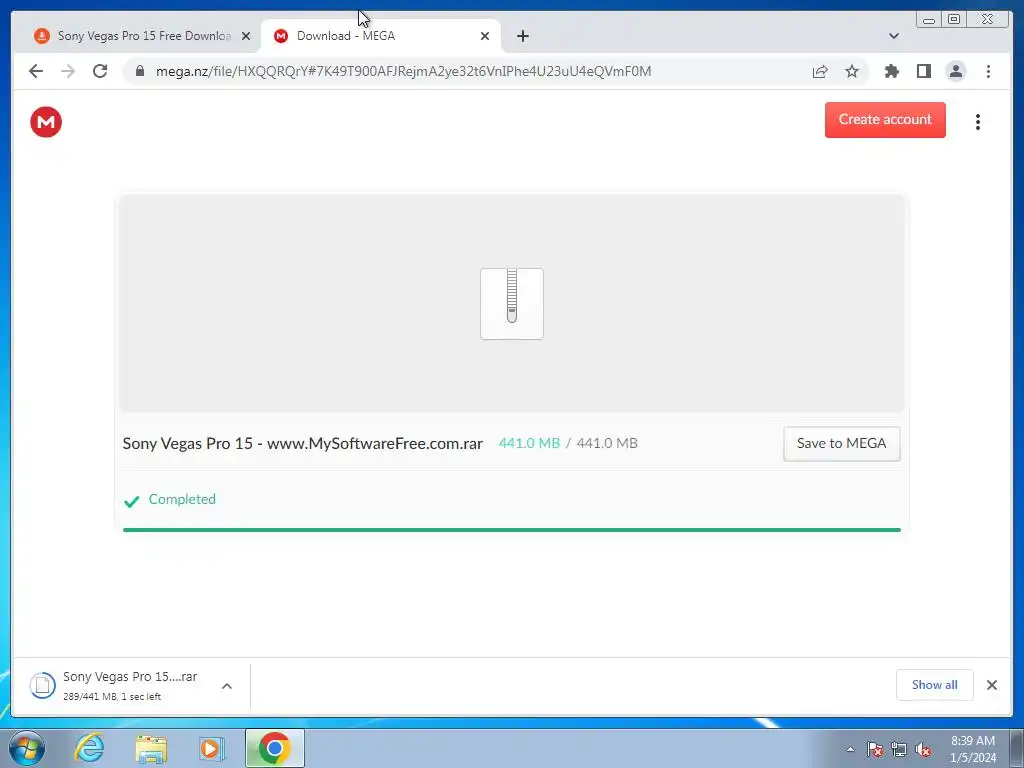Click the 441.0 MB green size text
This screenshot has height=768, width=1024.
click(529, 443)
